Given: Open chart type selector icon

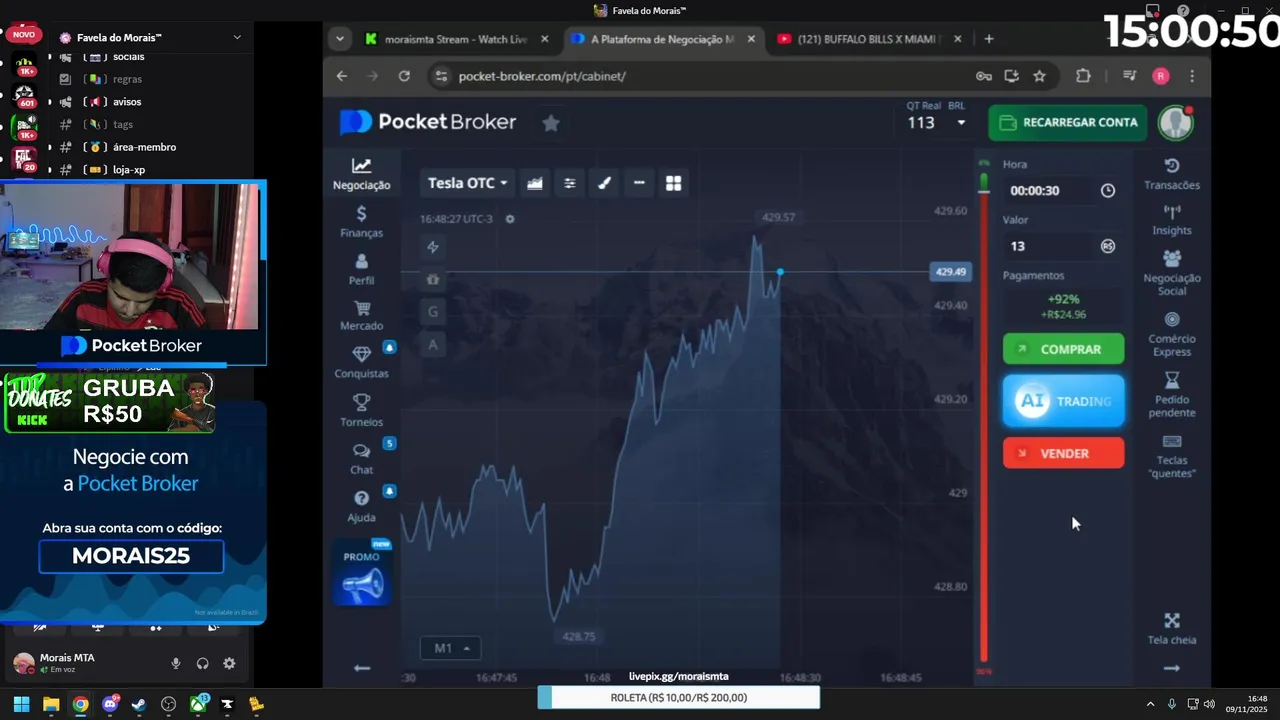Looking at the screenshot, I should pos(535,183).
